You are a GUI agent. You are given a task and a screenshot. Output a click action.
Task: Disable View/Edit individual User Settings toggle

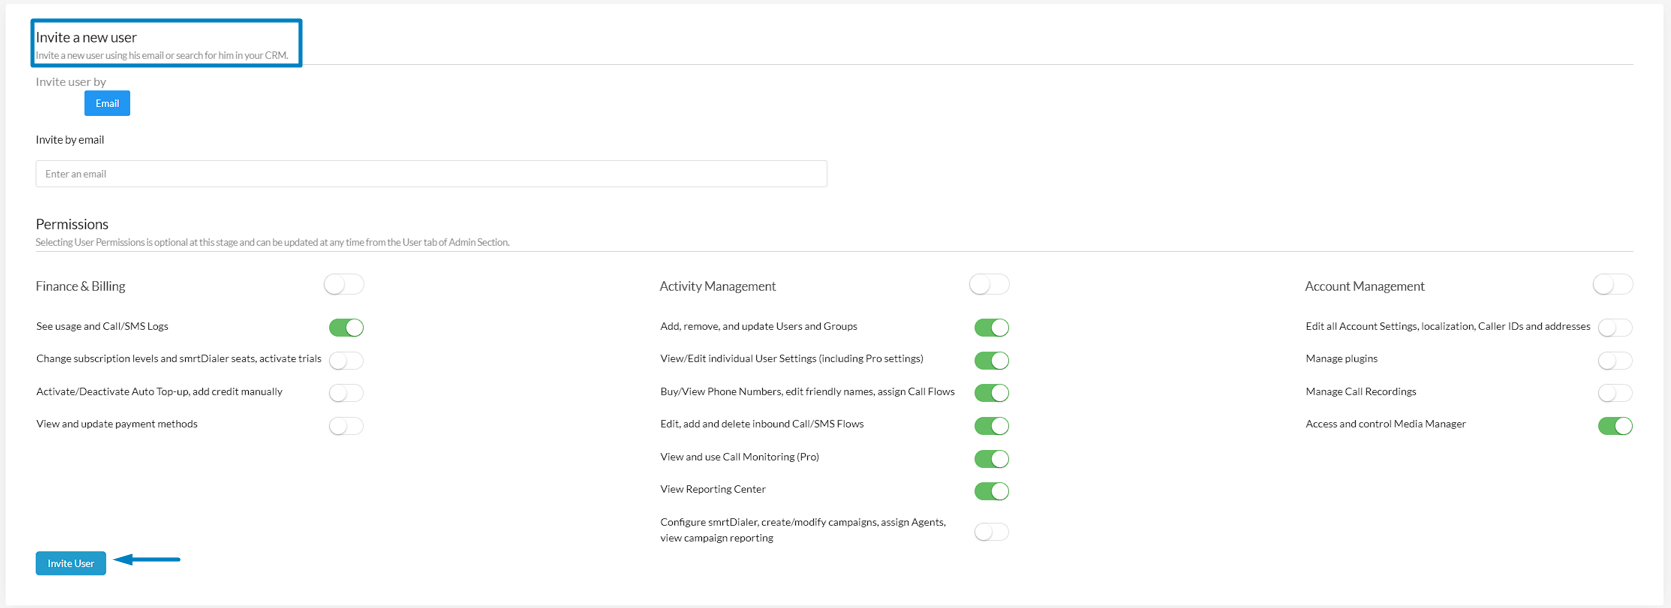click(x=991, y=360)
